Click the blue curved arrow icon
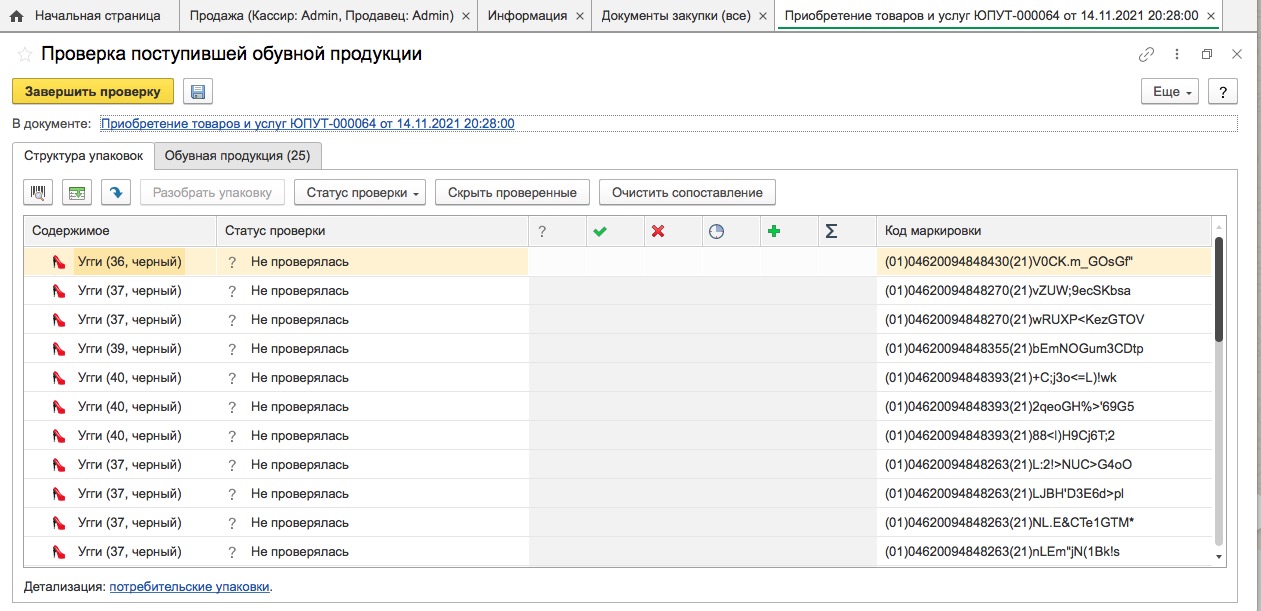This screenshot has width=1261, height=611. coord(116,192)
